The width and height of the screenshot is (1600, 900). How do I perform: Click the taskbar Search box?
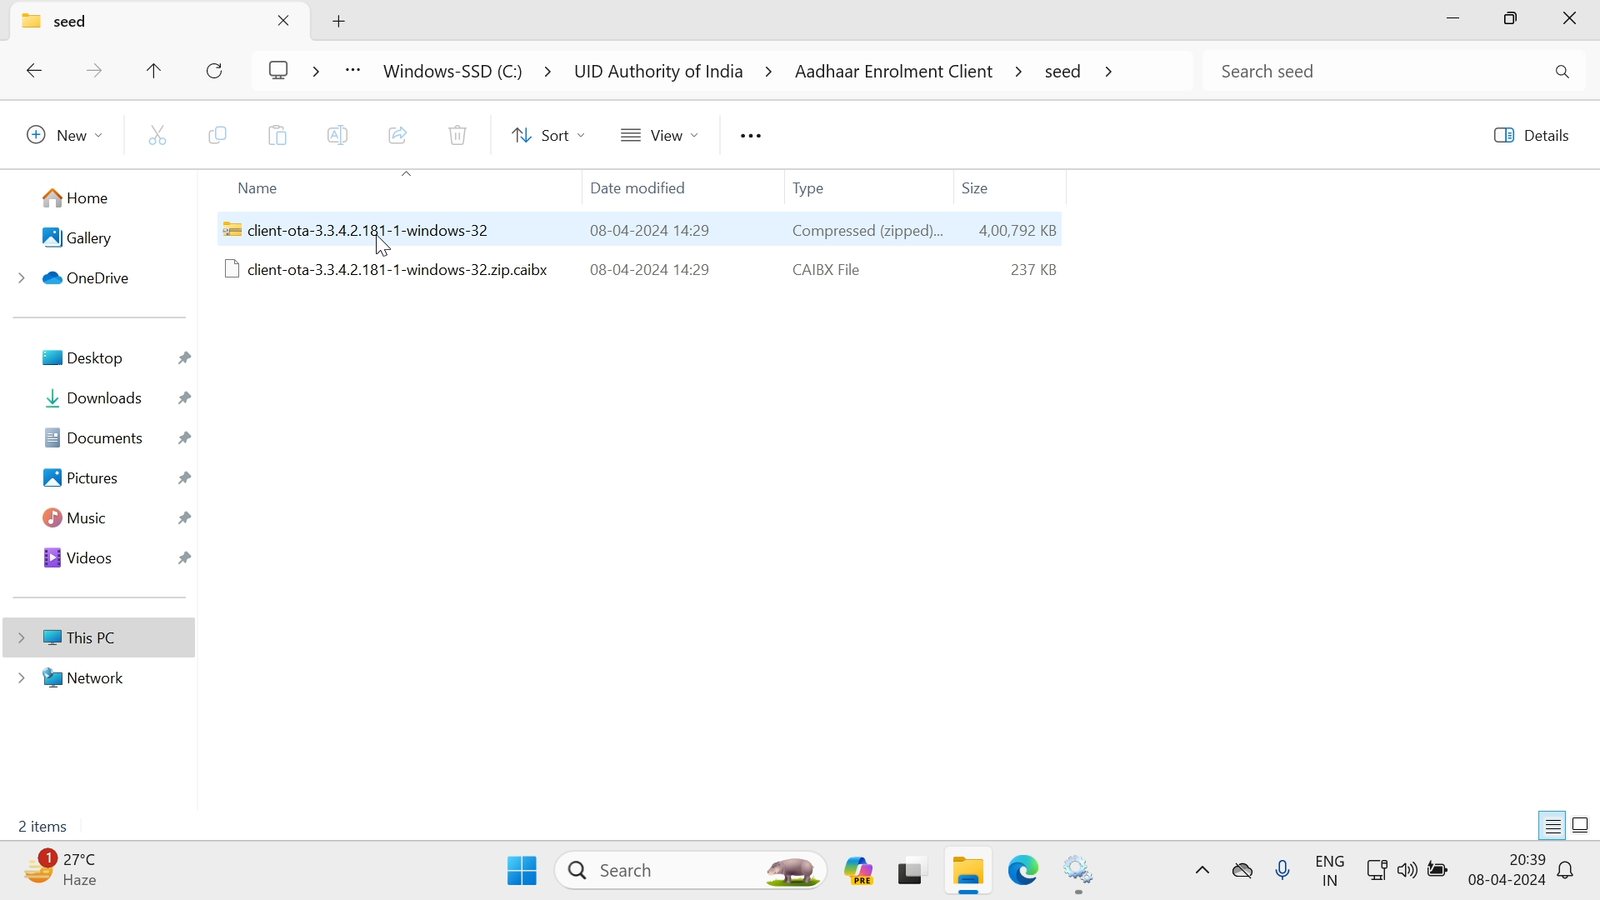click(x=691, y=871)
